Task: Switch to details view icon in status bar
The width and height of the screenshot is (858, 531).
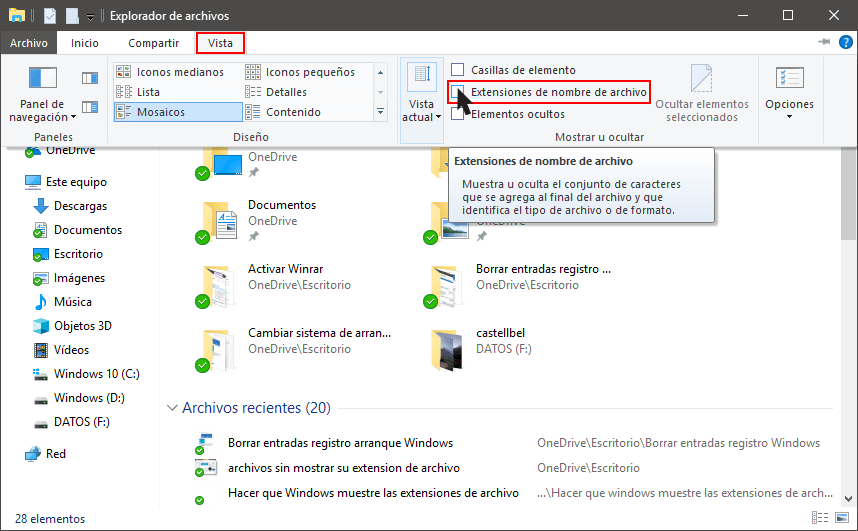Action: coord(820,518)
